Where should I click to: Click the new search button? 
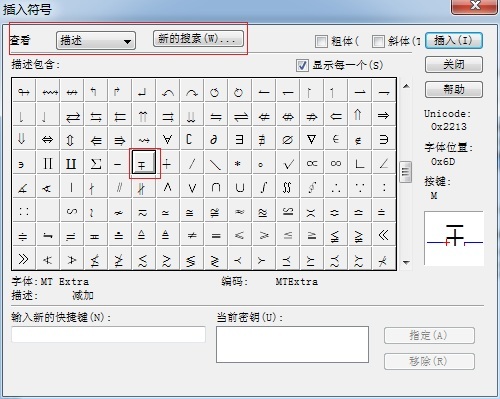(198, 39)
